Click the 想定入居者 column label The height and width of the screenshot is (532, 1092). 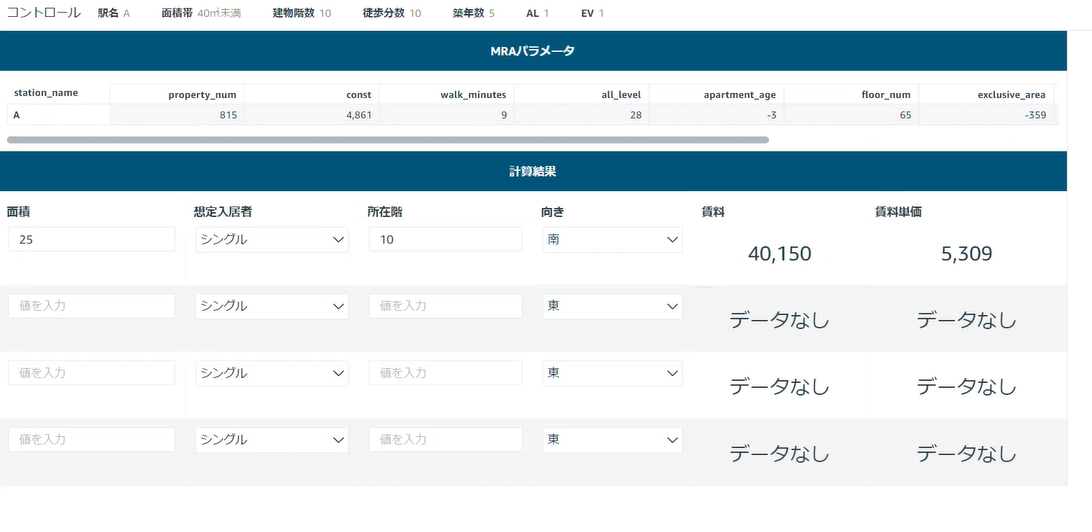223,212
